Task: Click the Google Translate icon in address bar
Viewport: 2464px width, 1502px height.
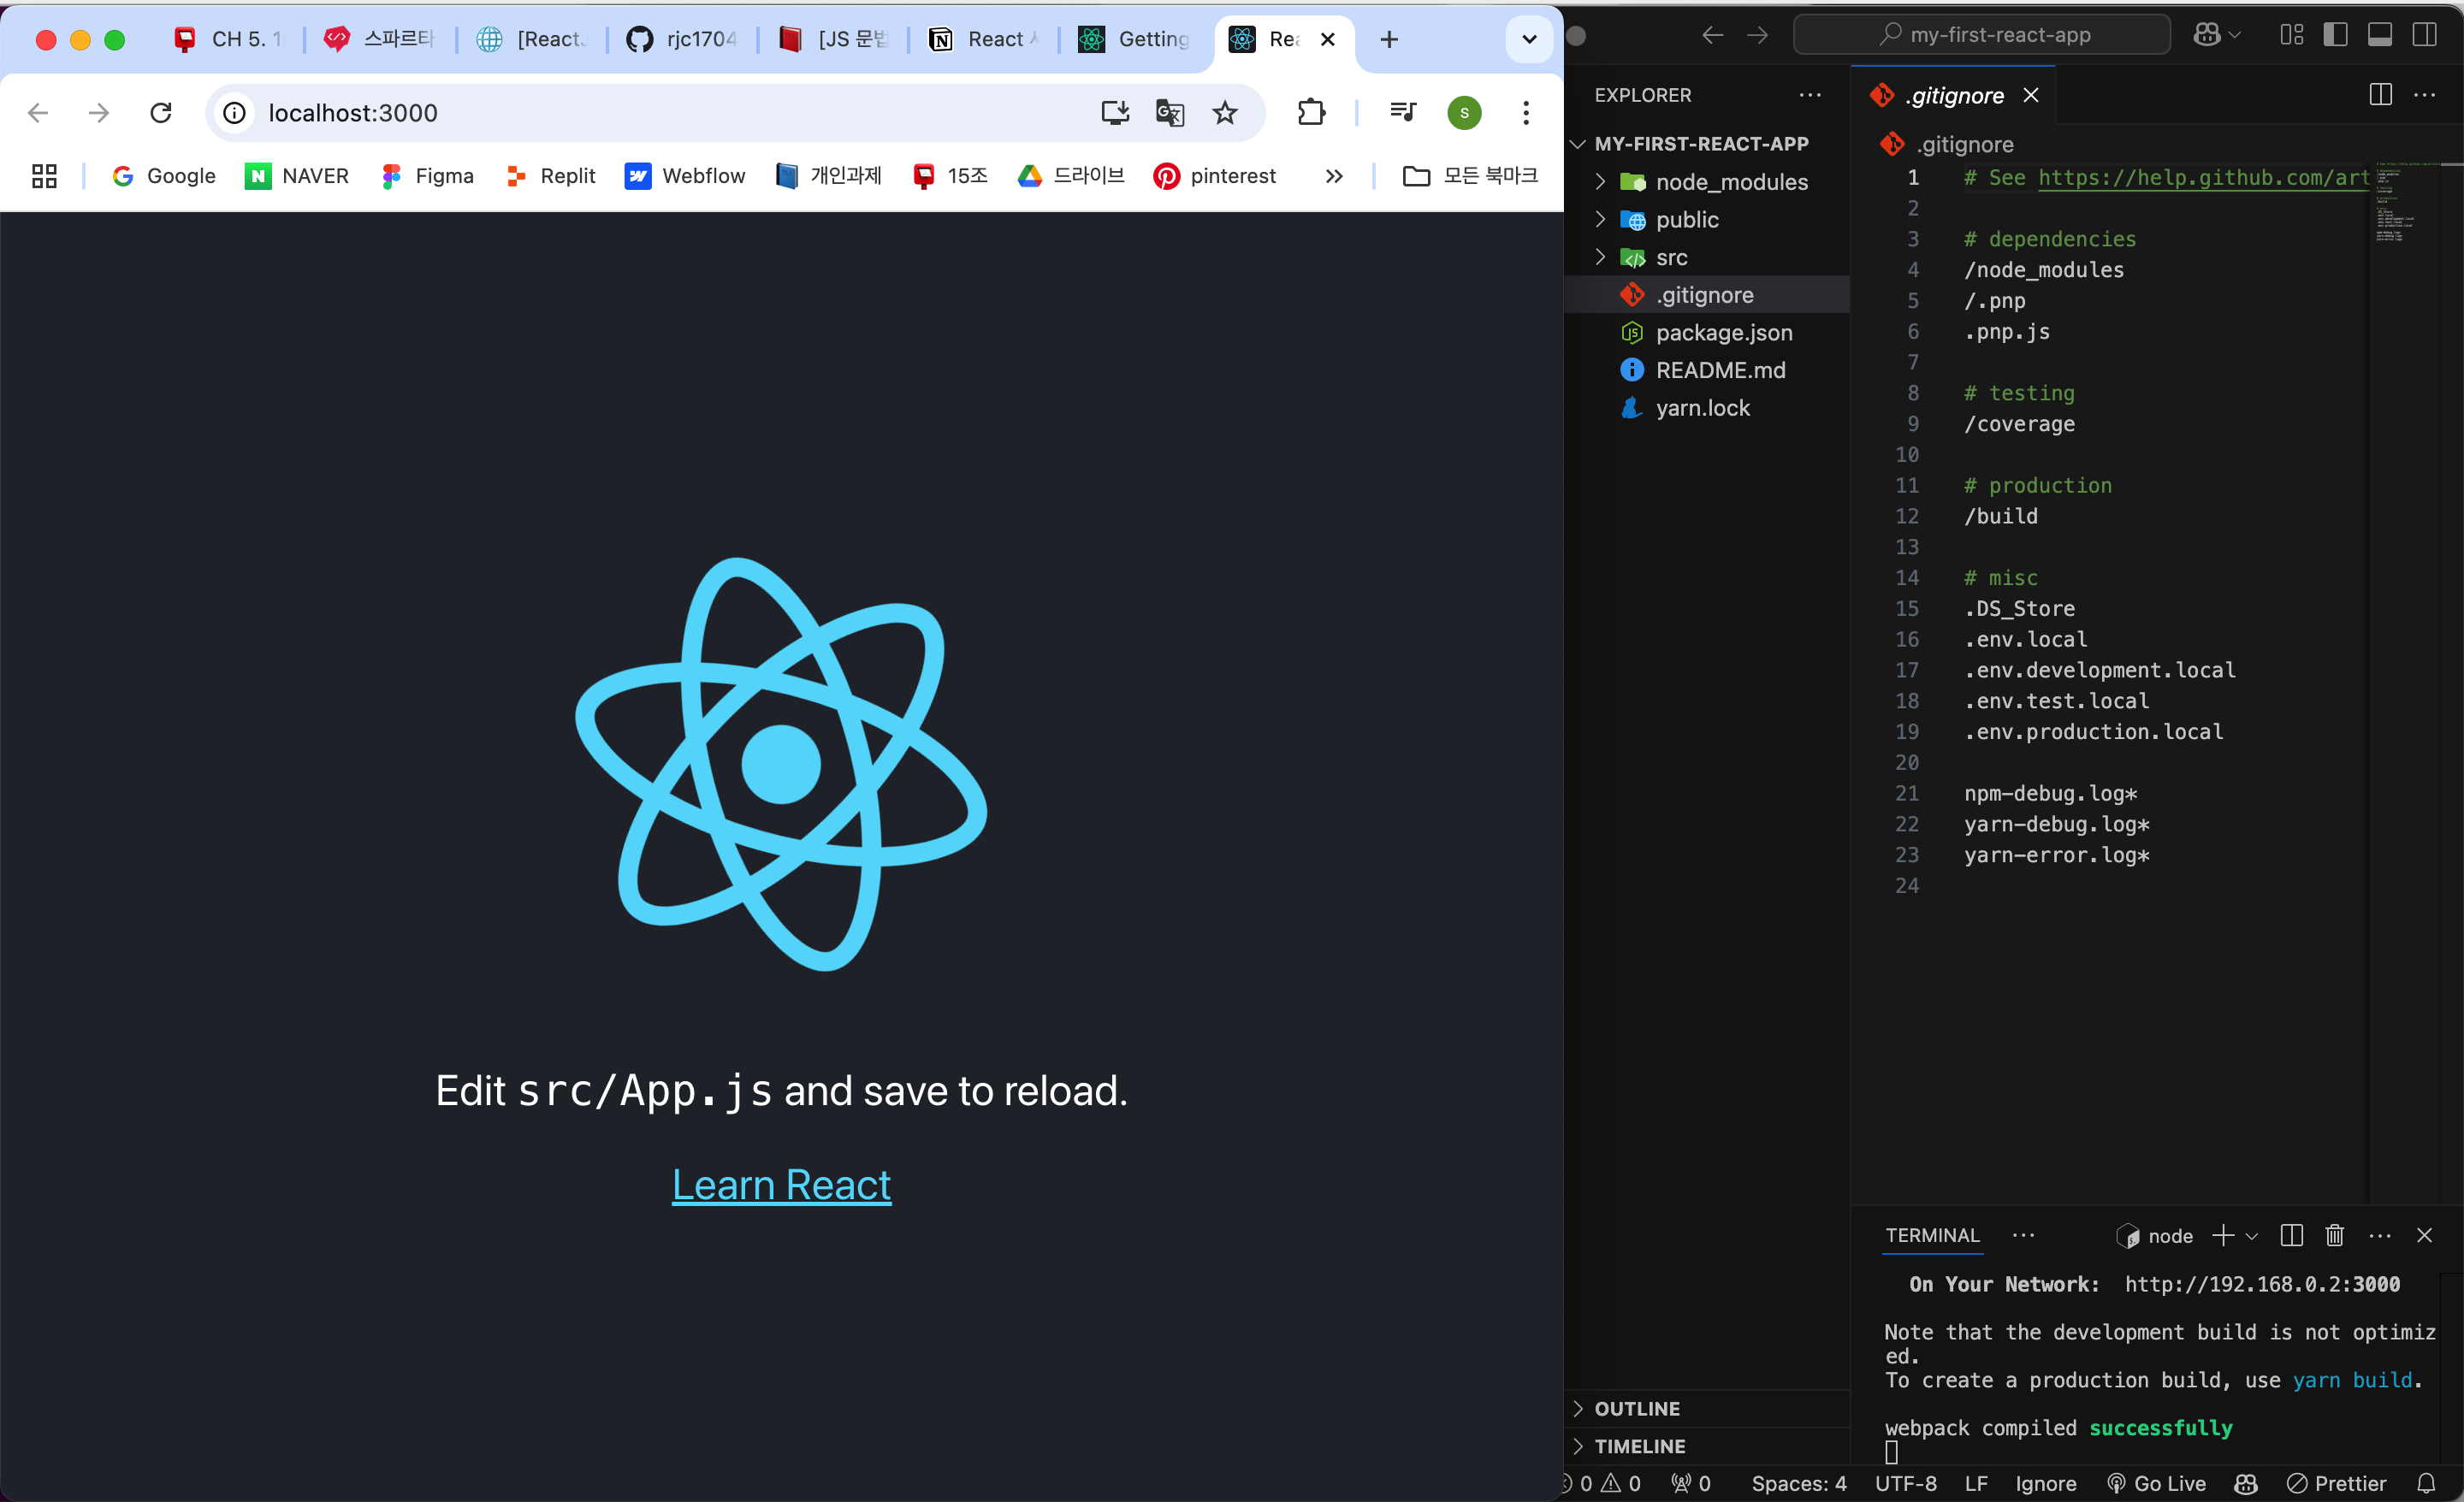Action: [1169, 112]
